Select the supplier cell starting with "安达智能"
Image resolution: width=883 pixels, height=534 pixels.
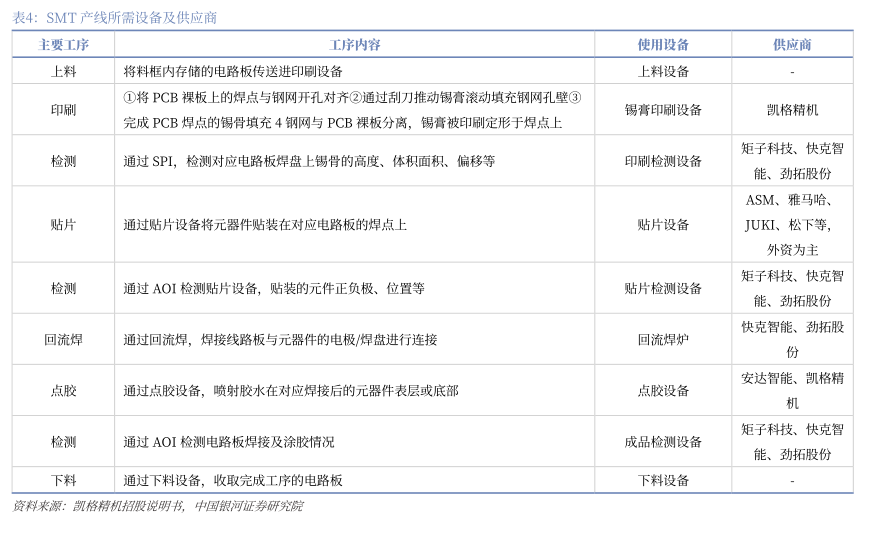coord(791,391)
